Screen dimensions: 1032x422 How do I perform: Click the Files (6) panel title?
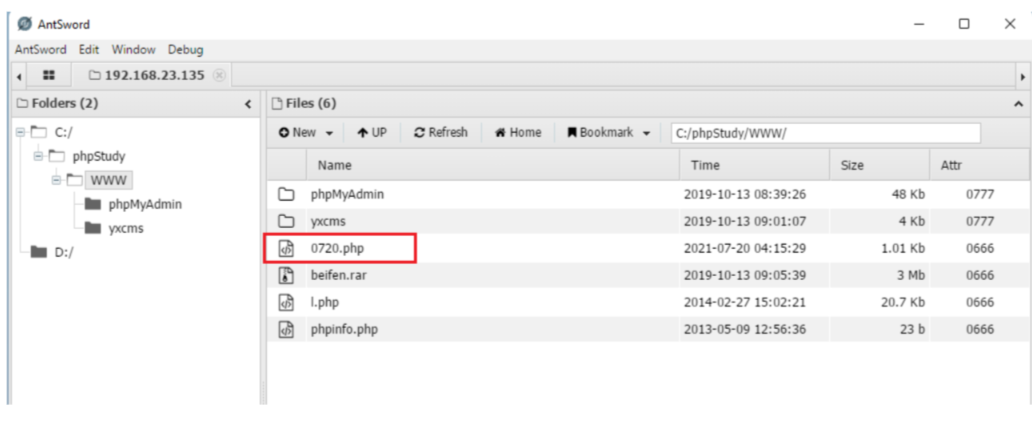pyautogui.click(x=311, y=104)
